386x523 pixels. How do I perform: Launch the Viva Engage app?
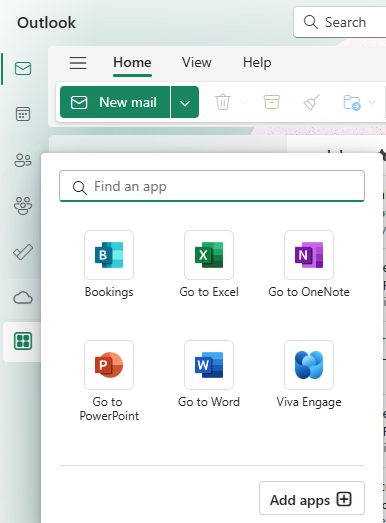click(x=309, y=365)
